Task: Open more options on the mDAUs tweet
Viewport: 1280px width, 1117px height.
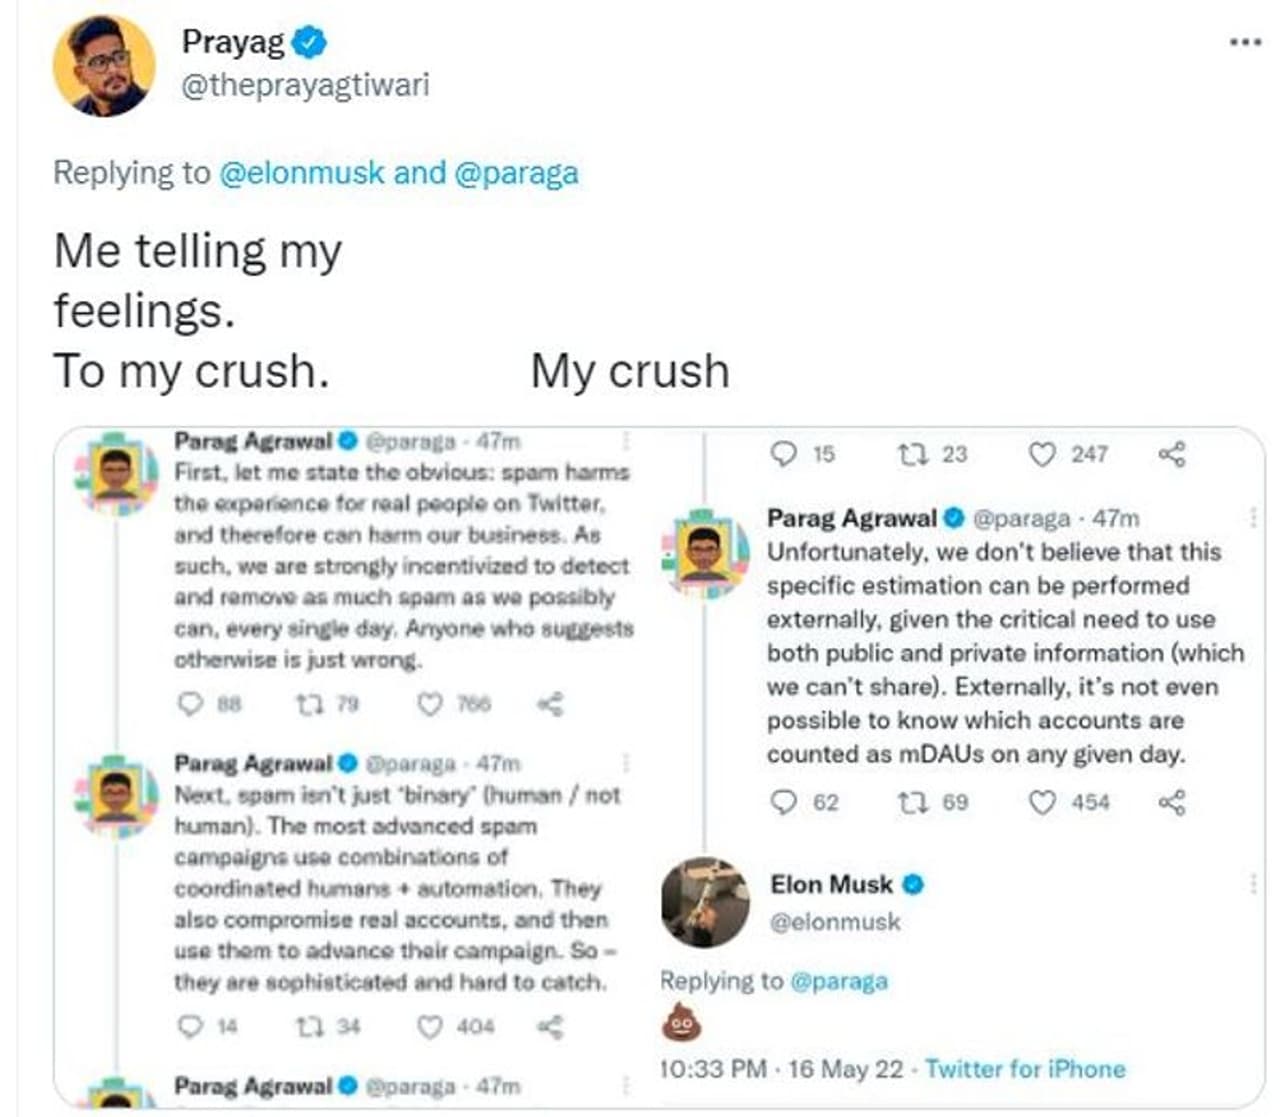Action: 1253,517
